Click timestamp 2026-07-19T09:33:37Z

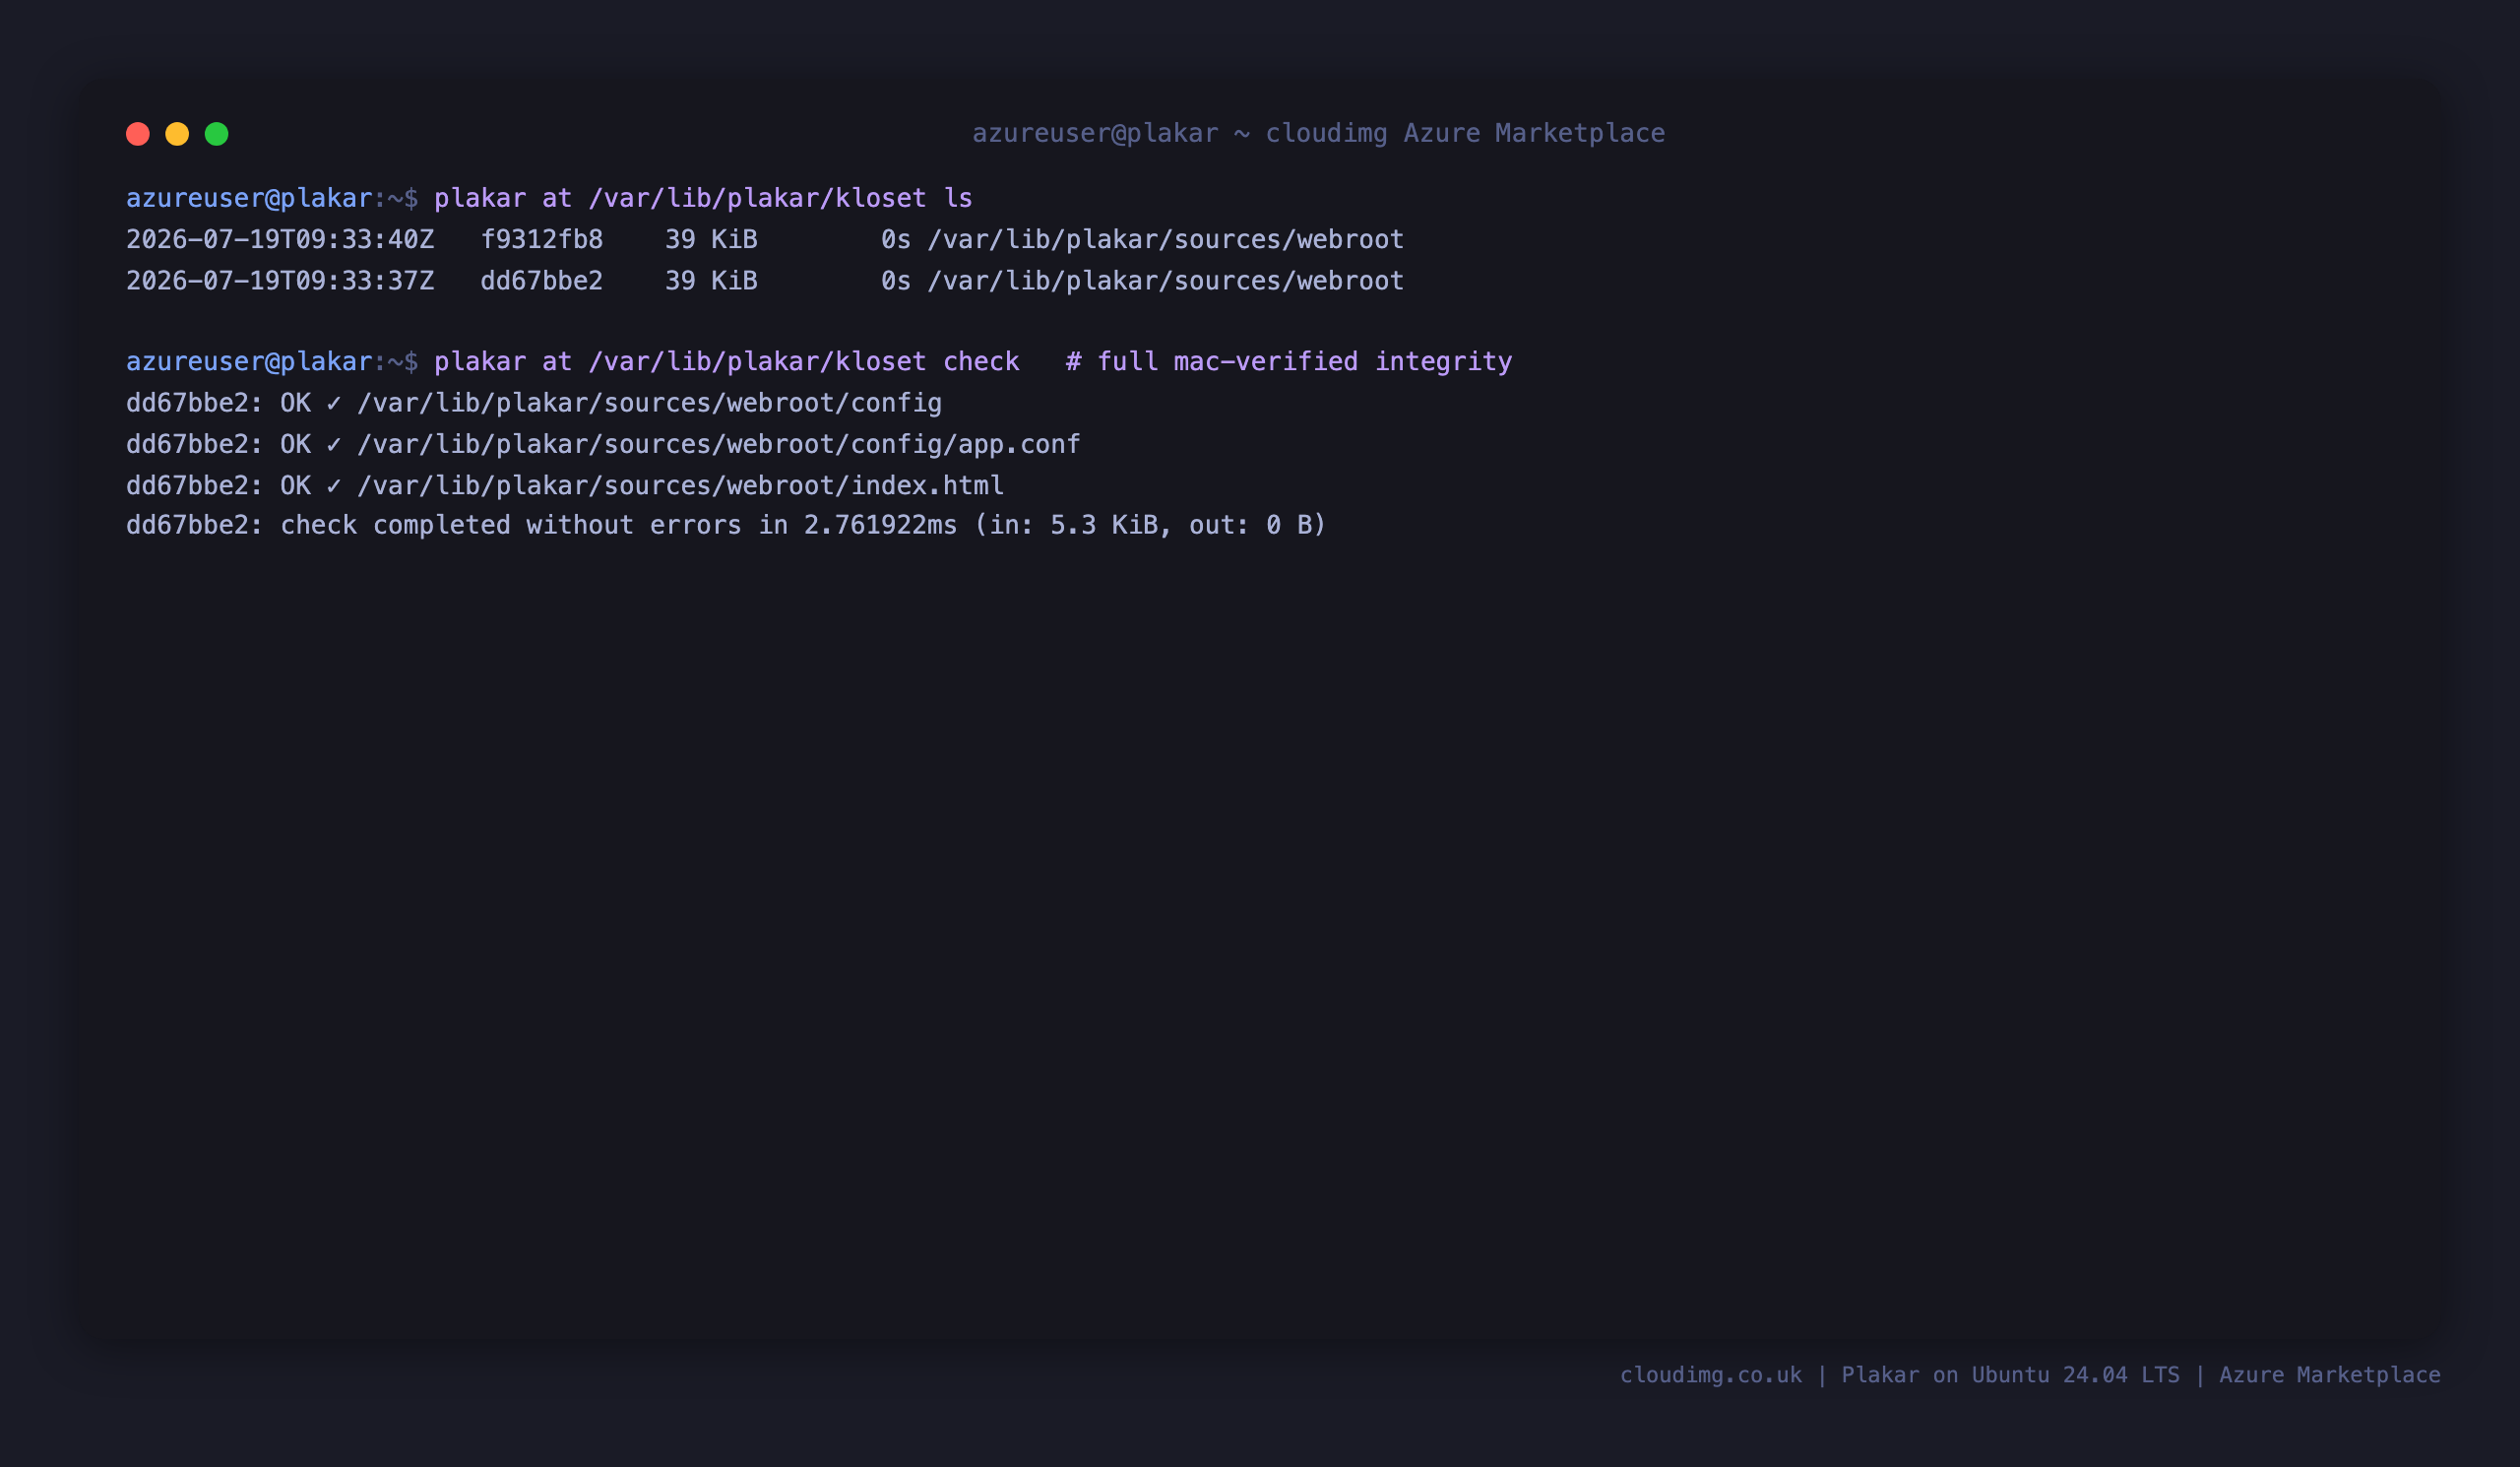tap(280, 281)
